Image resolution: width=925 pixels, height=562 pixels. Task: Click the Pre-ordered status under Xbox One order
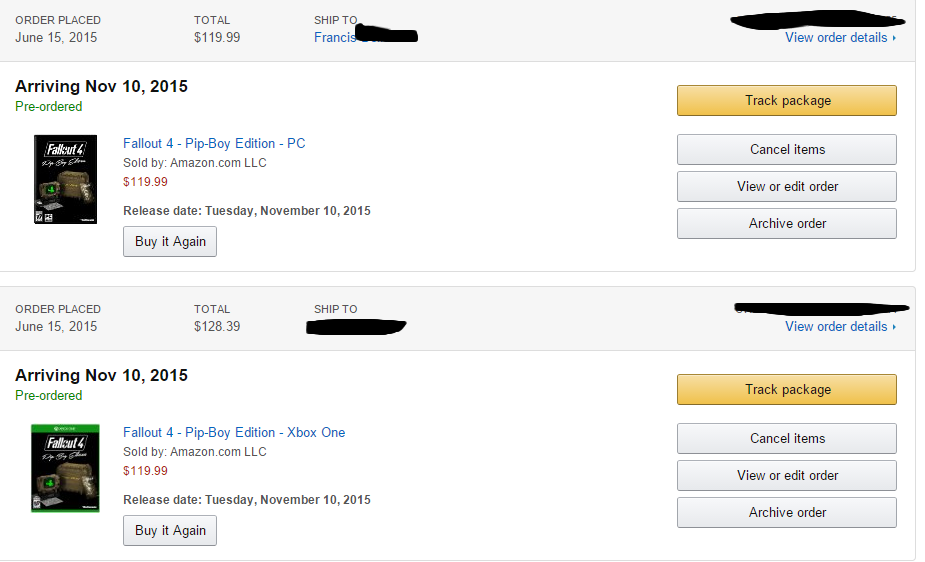pyautogui.click(x=49, y=396)
